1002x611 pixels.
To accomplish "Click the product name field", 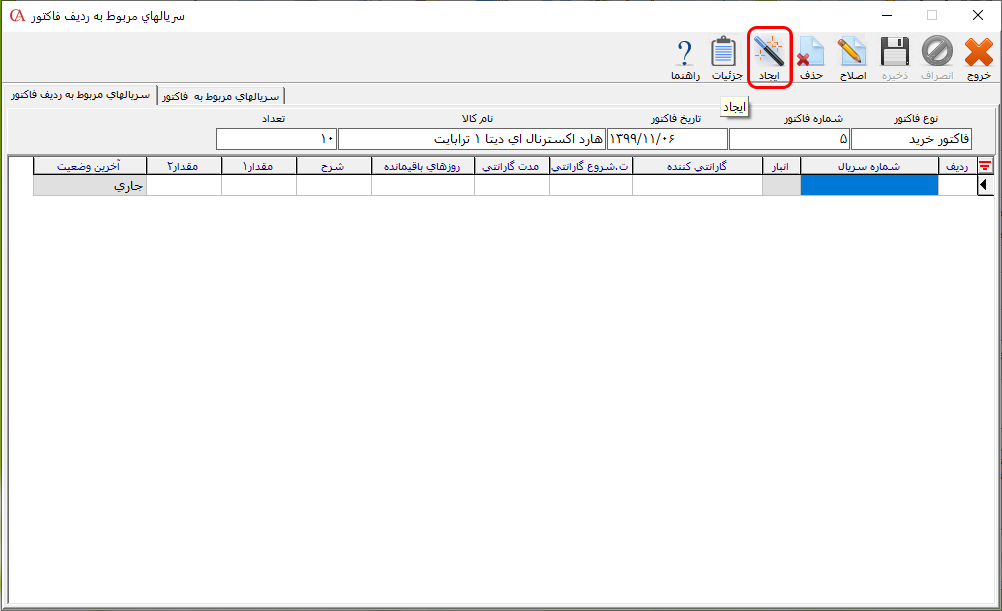I will (470, 138).
